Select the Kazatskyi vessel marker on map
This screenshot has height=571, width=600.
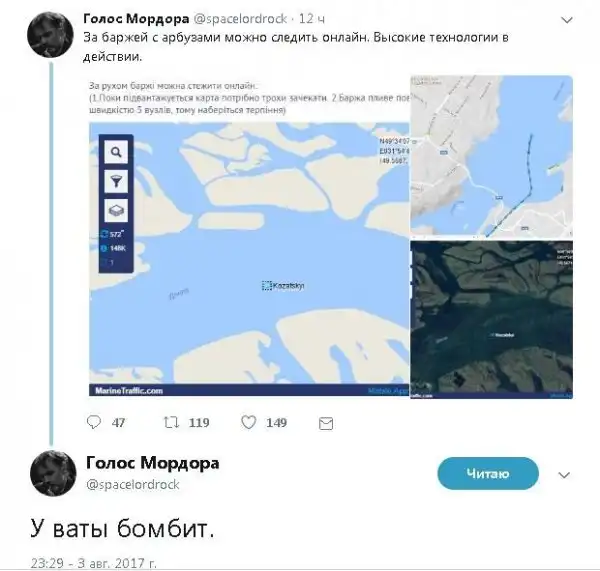coord(267,286)
